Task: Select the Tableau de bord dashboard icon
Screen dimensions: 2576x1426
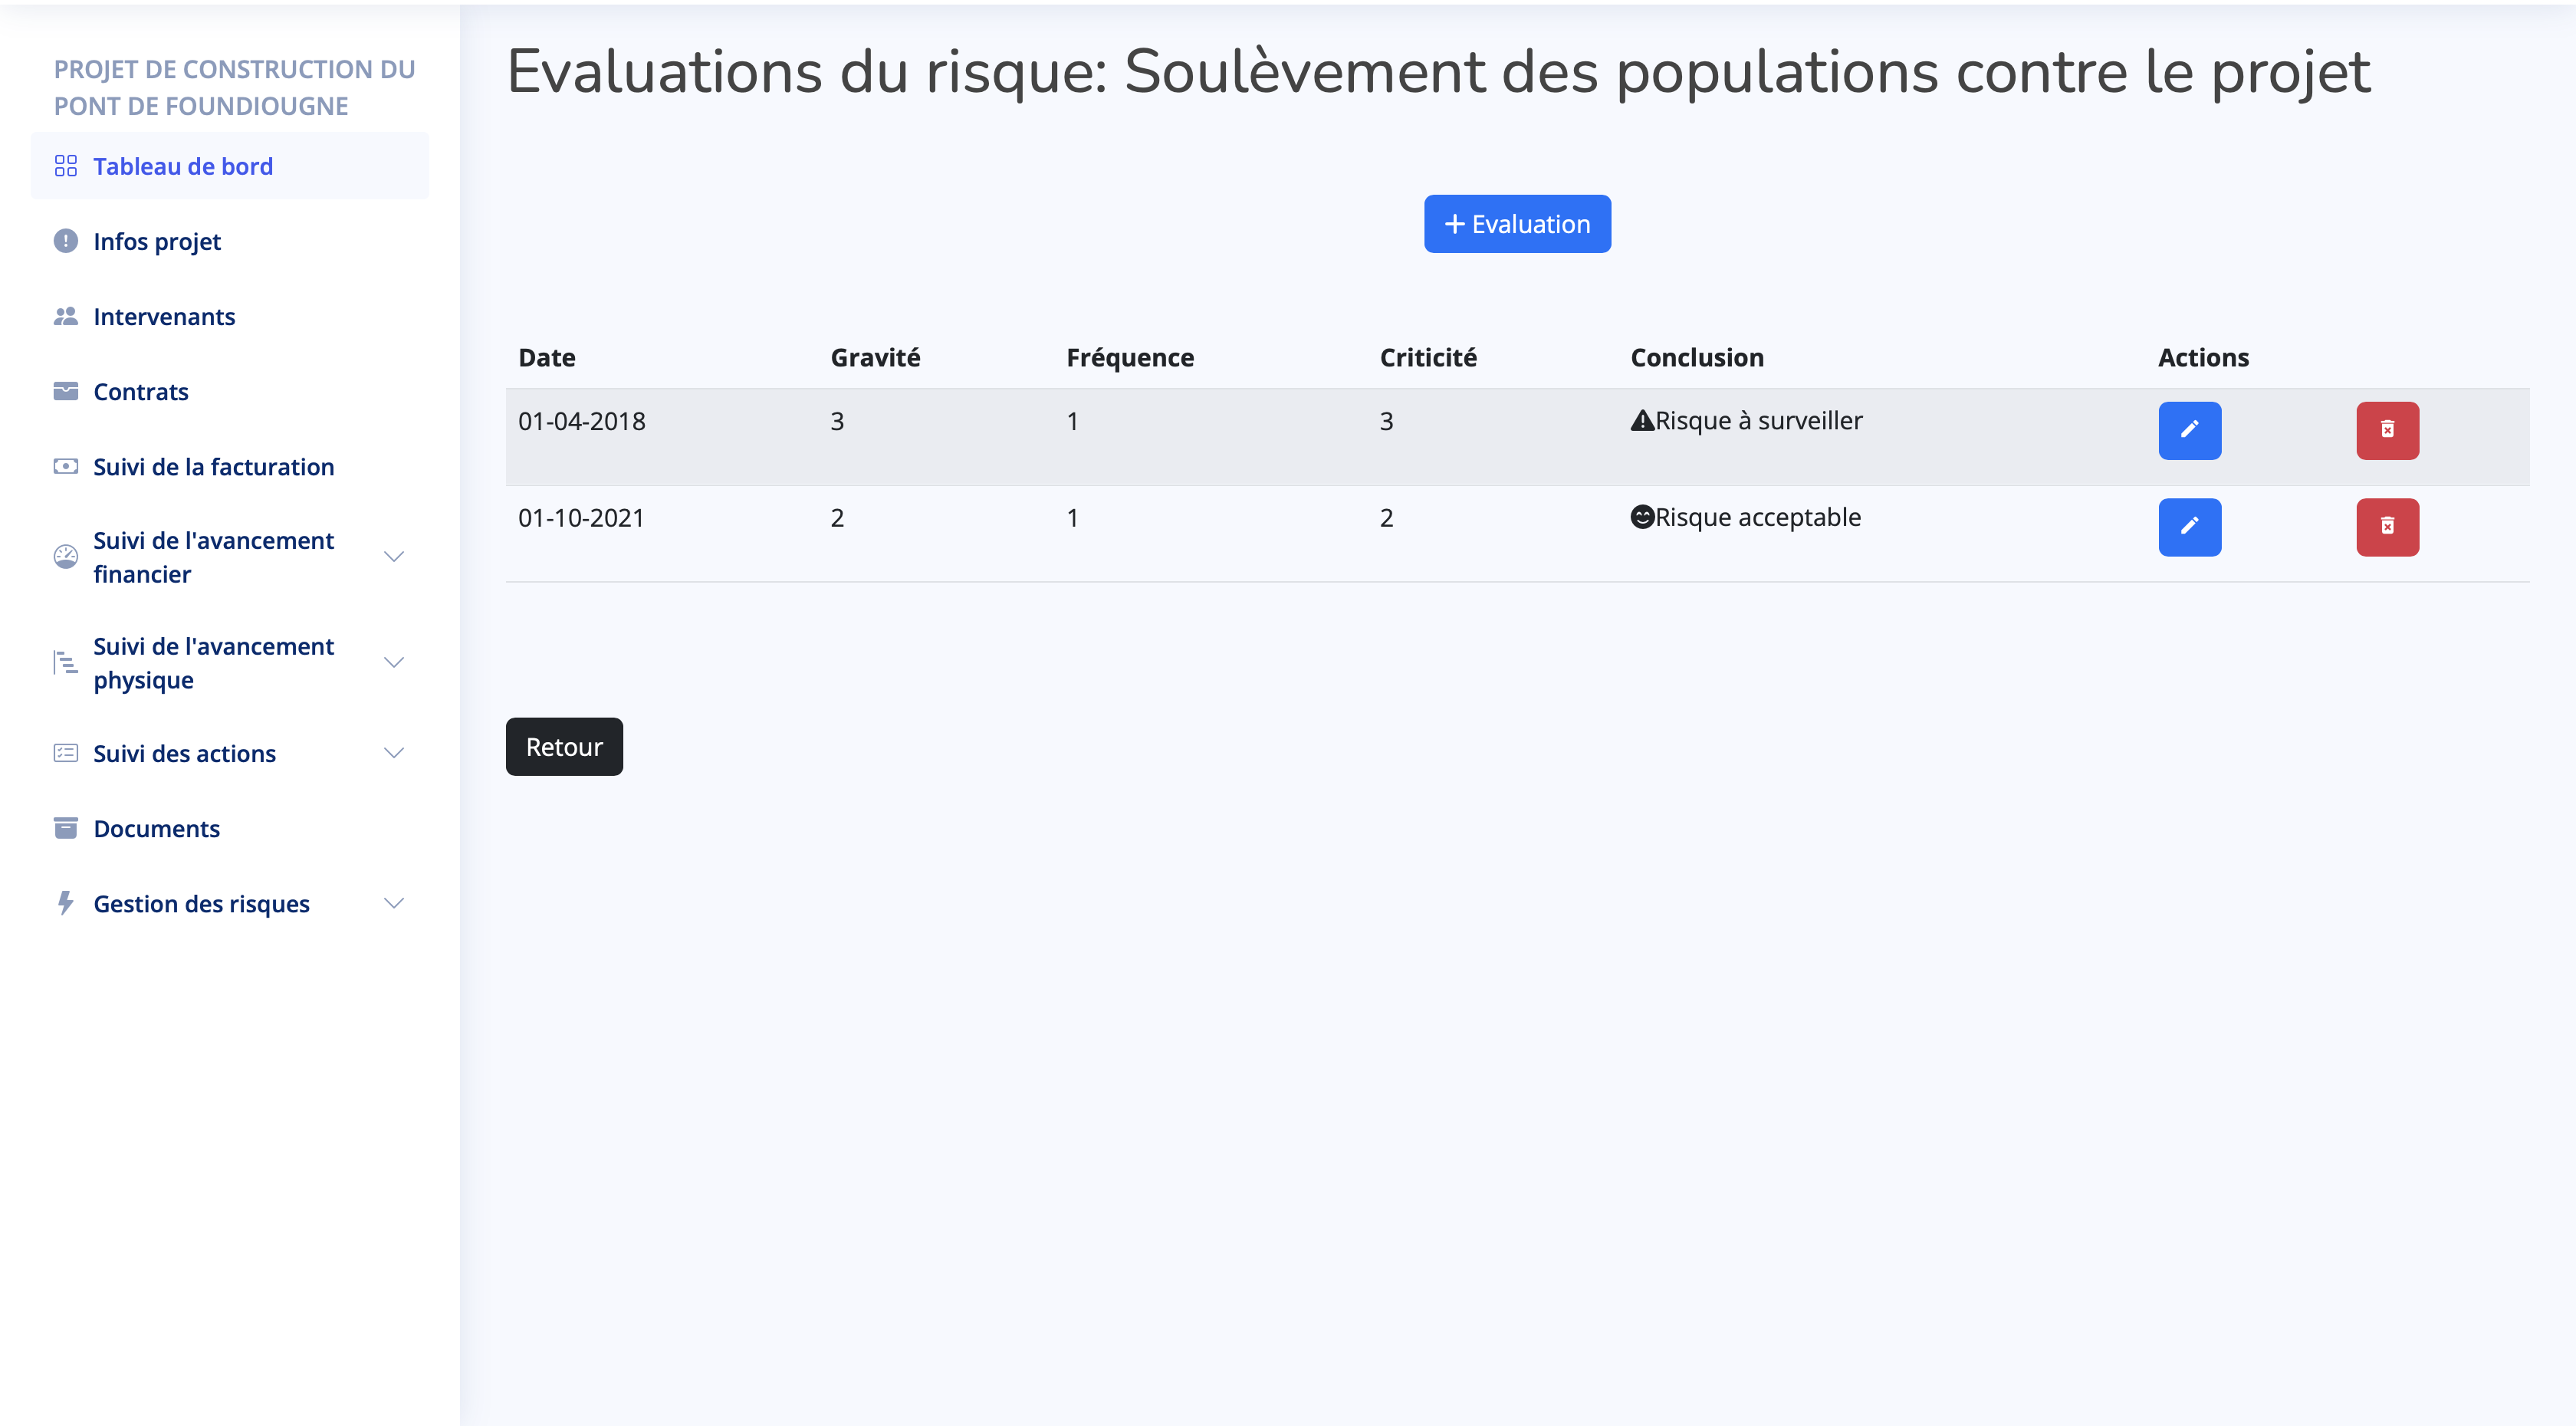Action: point(66,165)
